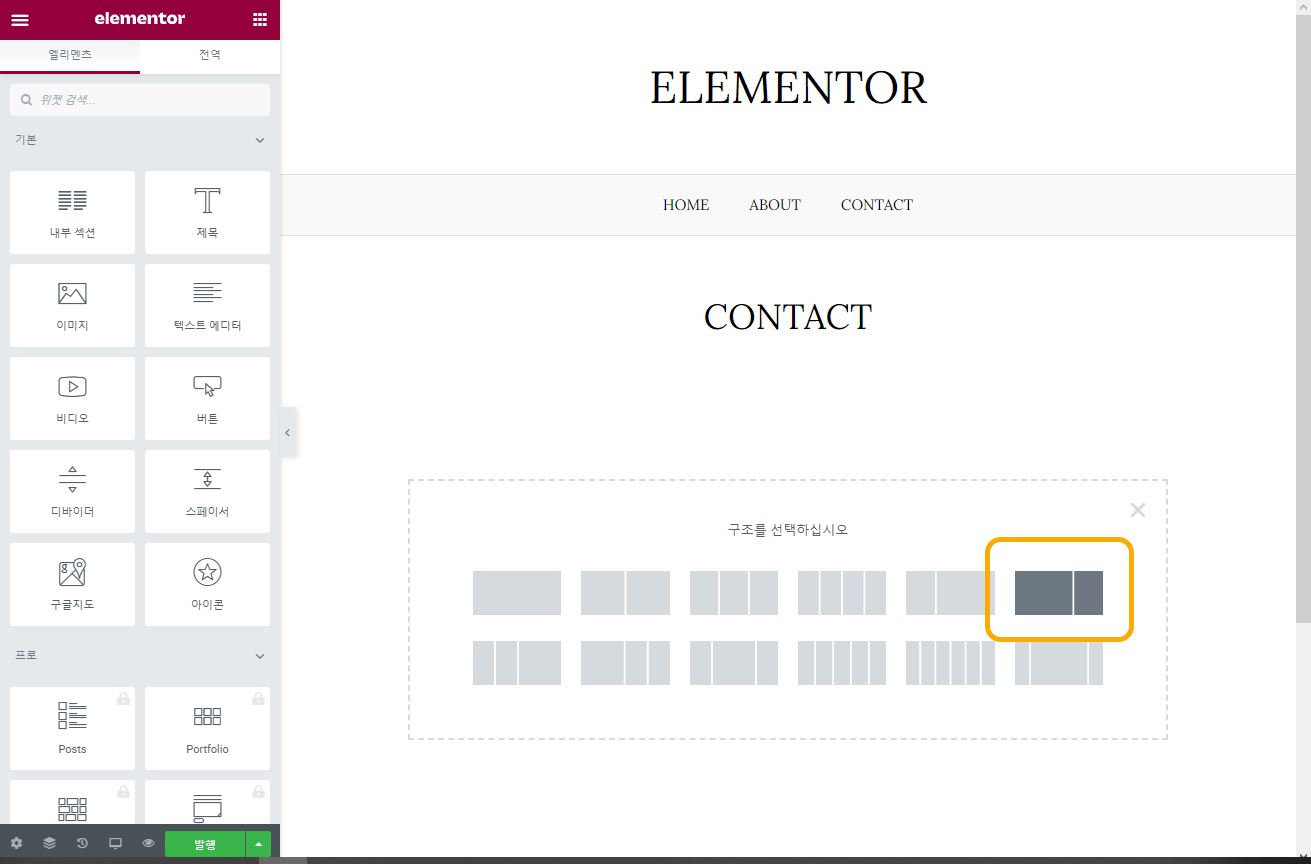This screenshot has width=1311, height=864.
Task: Select the 제목 heading widget
Action: [207, 212]
